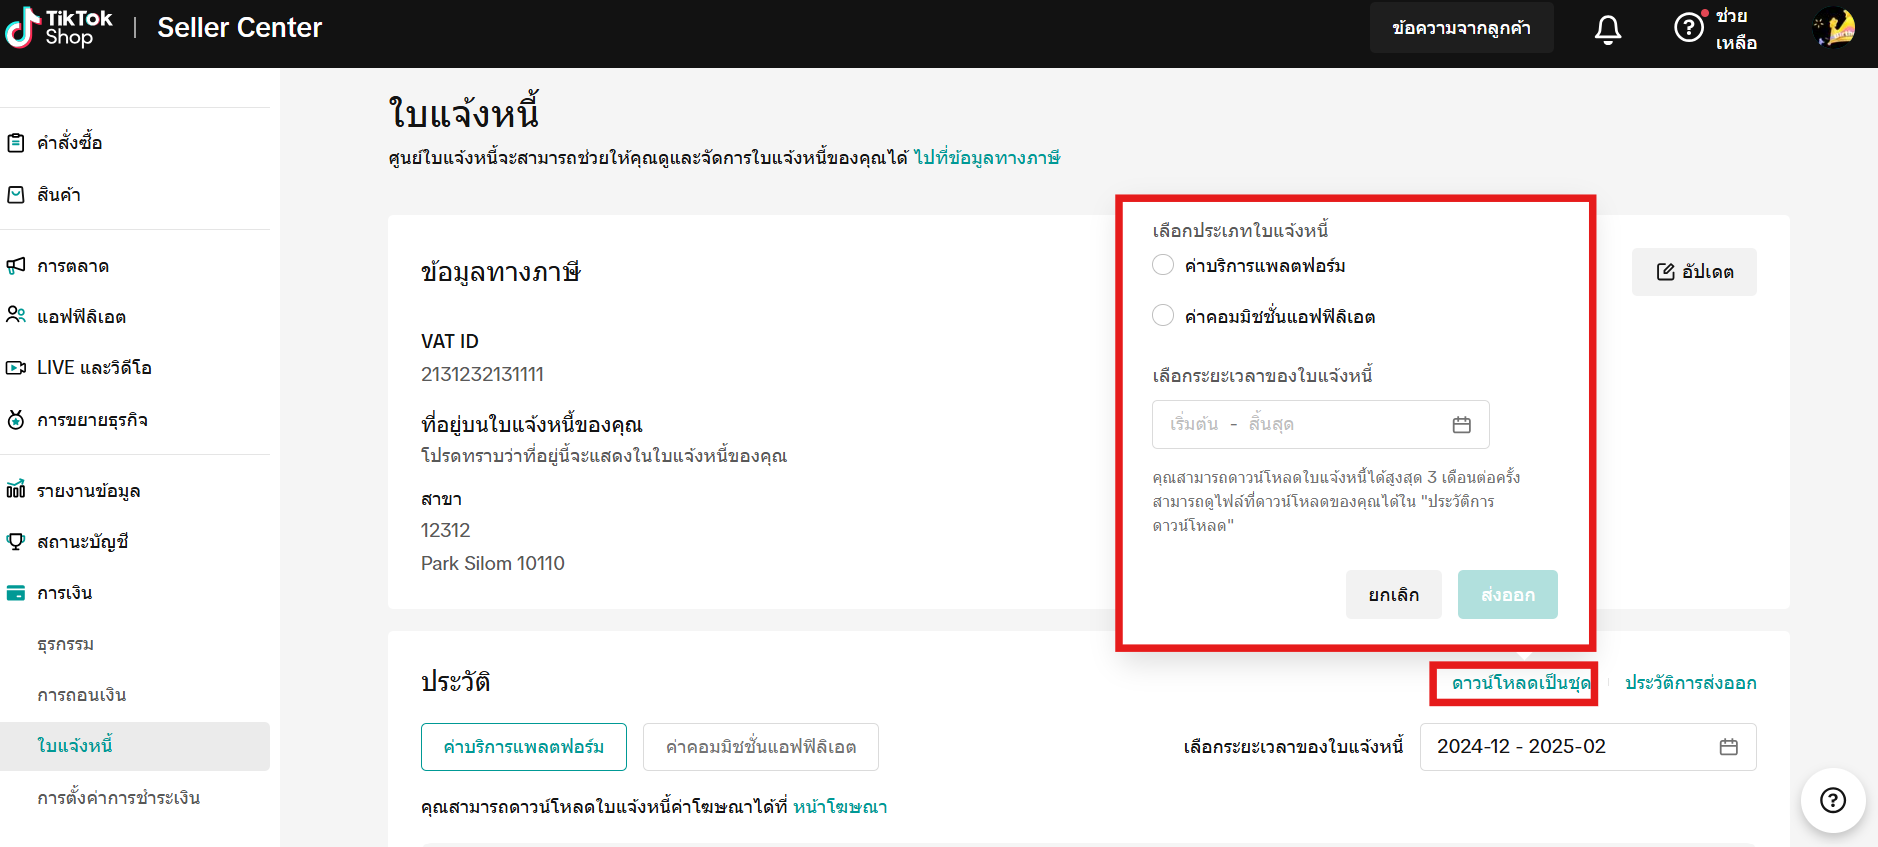Click the ข้อความจากลูกค้า button
Screen dimensions: 1878x847
tap(1462, 28)
